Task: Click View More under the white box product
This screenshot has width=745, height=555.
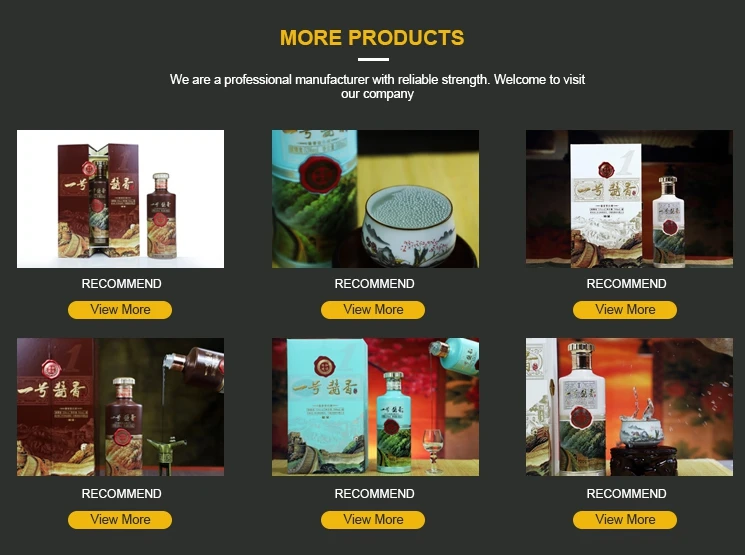Action: point(625,310)
